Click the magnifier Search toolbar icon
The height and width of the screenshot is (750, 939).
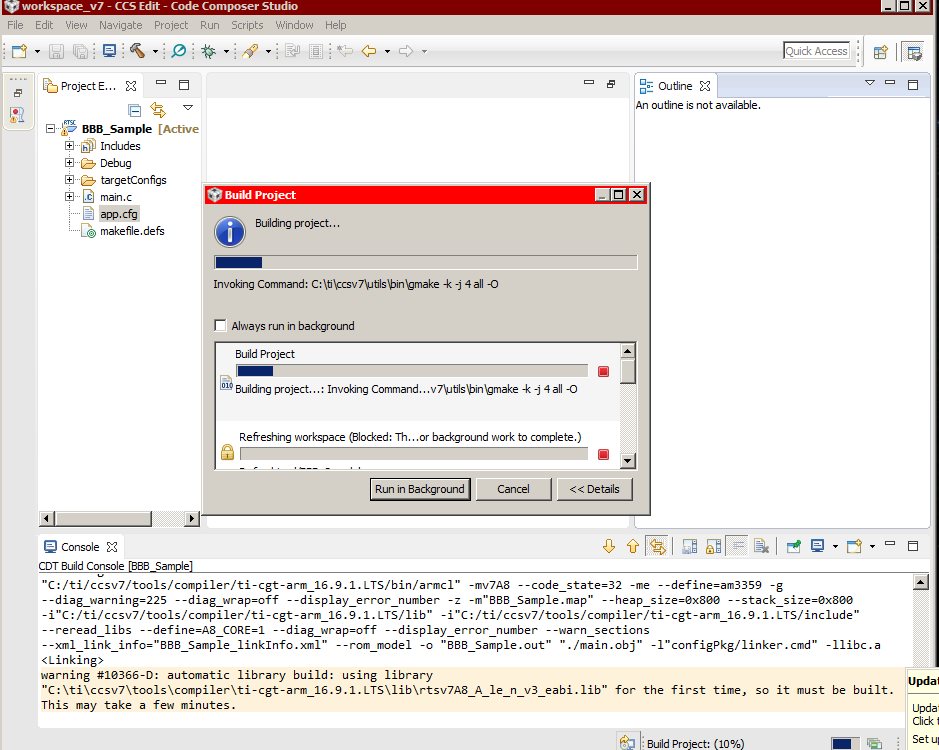tap(178, 51)
